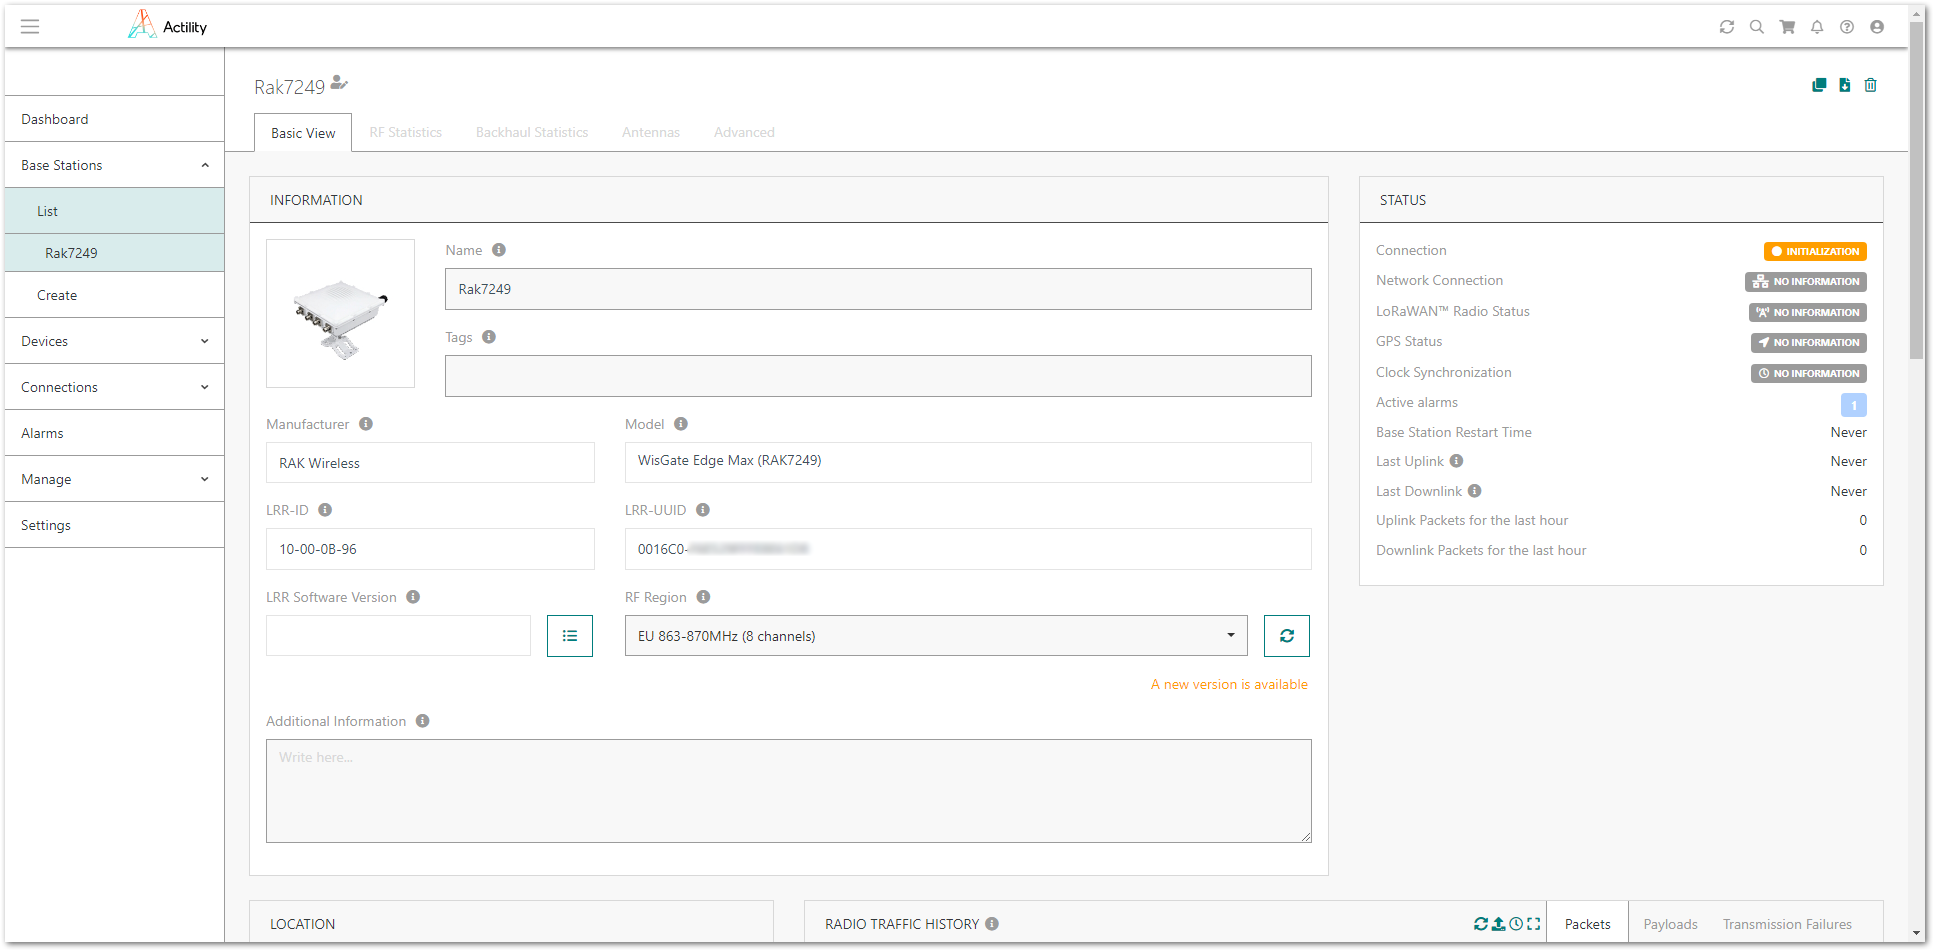The height and width of the screenshot is (951, 1934).
Task: Open the notifications bell
Action: pos(1817,27)
